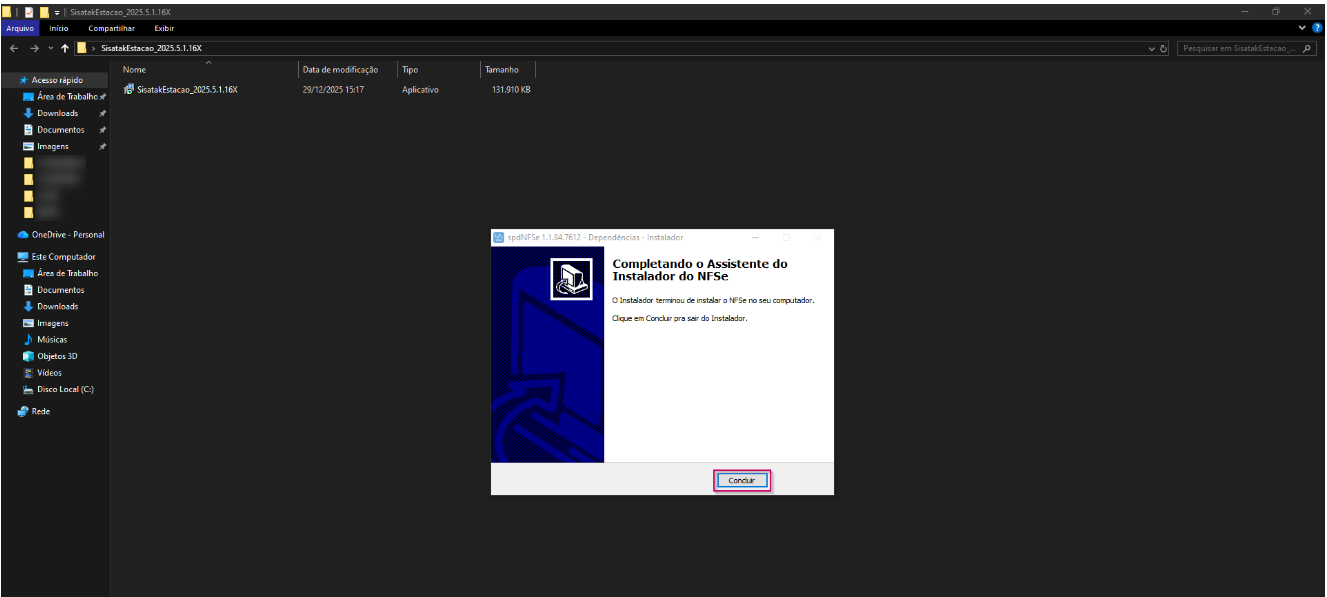Open pinned Área de Trabalho under Acesso rápido
Image resolution: width=1327 pixels, height=597 pixels.
[x=65, y=97]
